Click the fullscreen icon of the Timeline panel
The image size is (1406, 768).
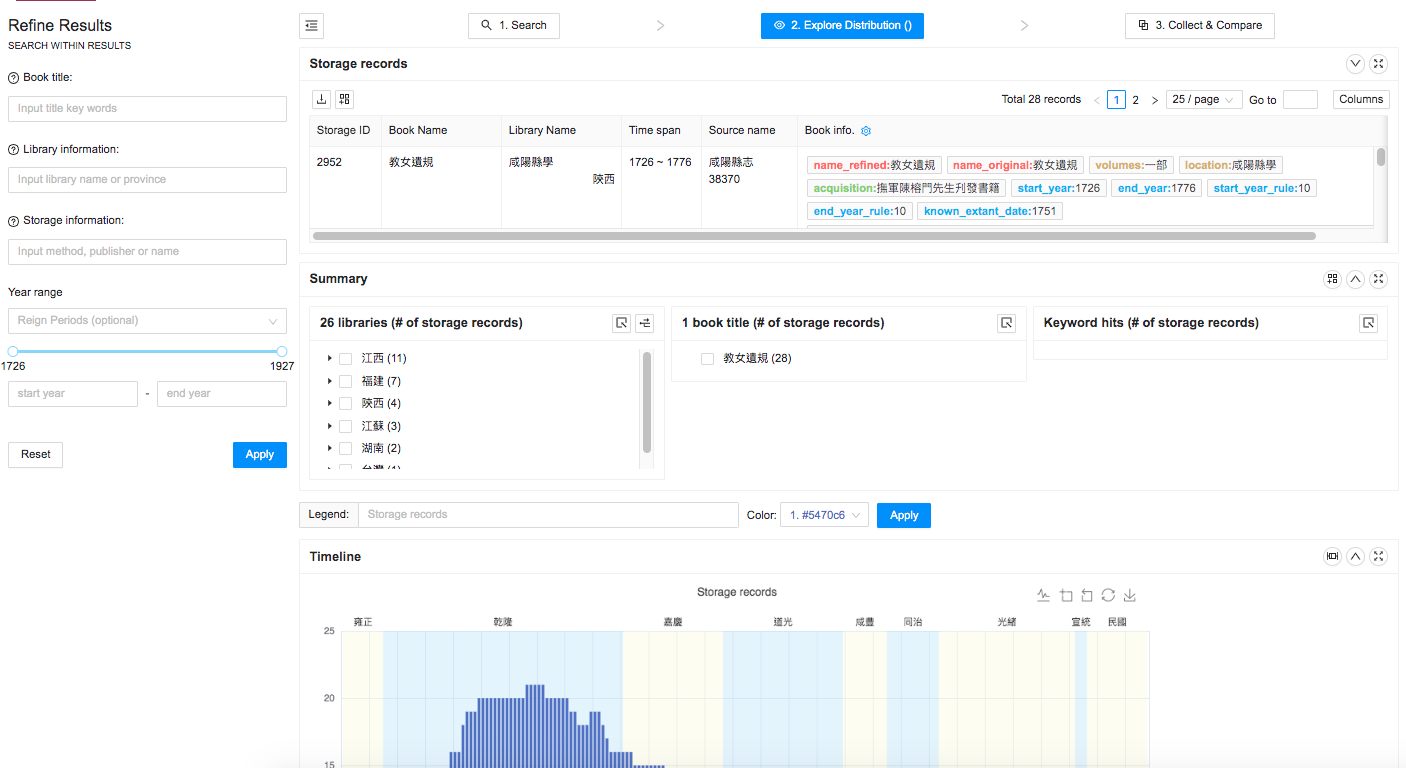coord(1378,557)
